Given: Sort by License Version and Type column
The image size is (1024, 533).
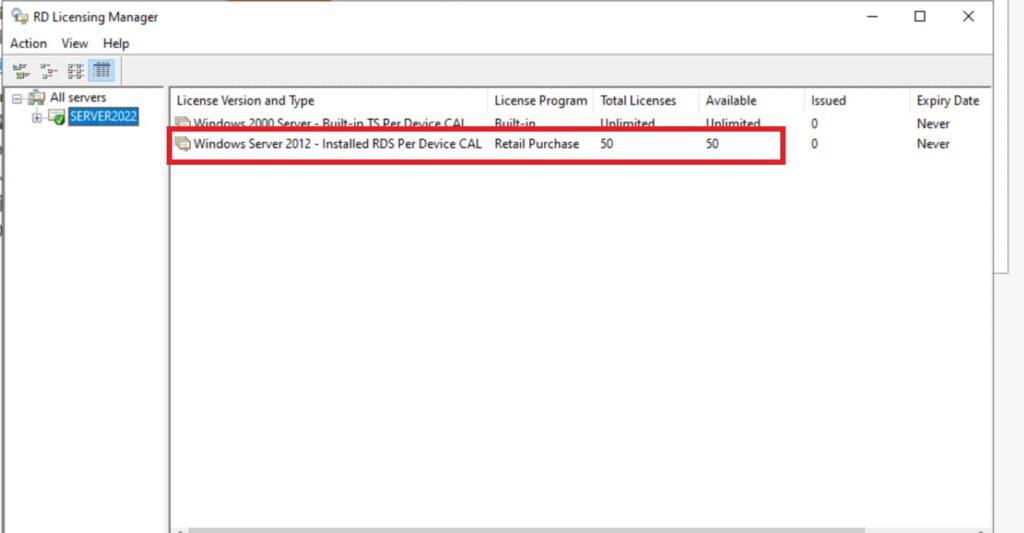Looking at the screenshot, I should pyautogui.click(x=245, y=101).
